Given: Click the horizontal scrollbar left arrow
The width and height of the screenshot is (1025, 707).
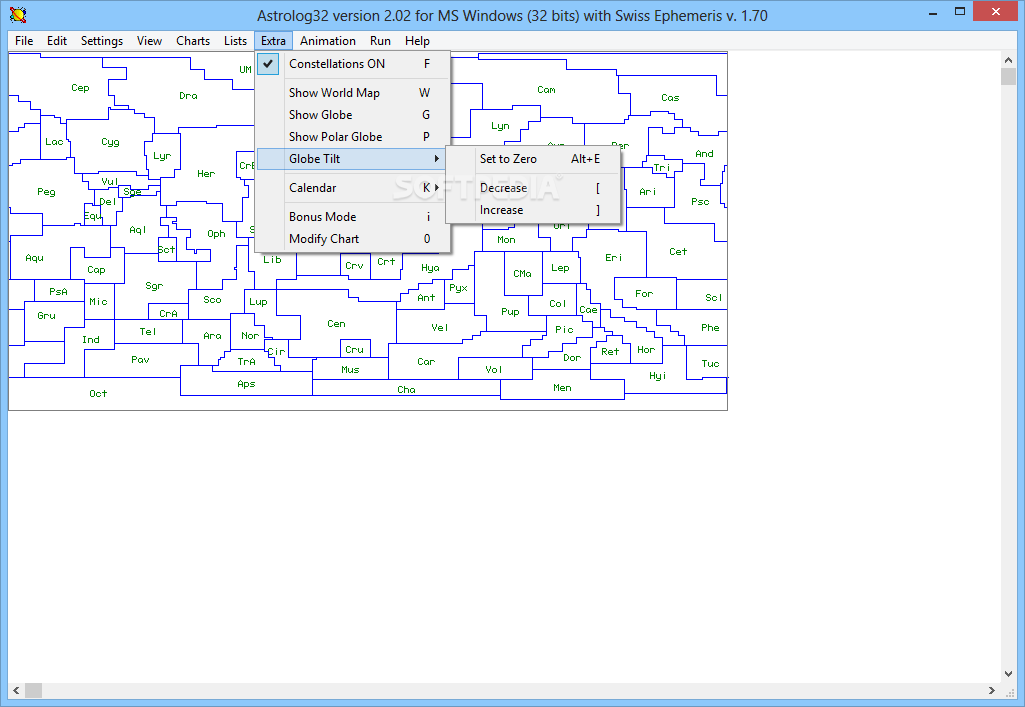Looking at the screenshot, I should click(x=16, y=690).
